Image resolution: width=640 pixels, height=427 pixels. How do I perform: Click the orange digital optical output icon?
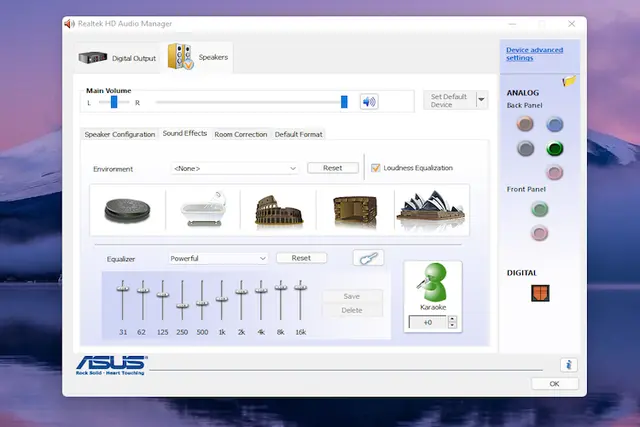540,293
